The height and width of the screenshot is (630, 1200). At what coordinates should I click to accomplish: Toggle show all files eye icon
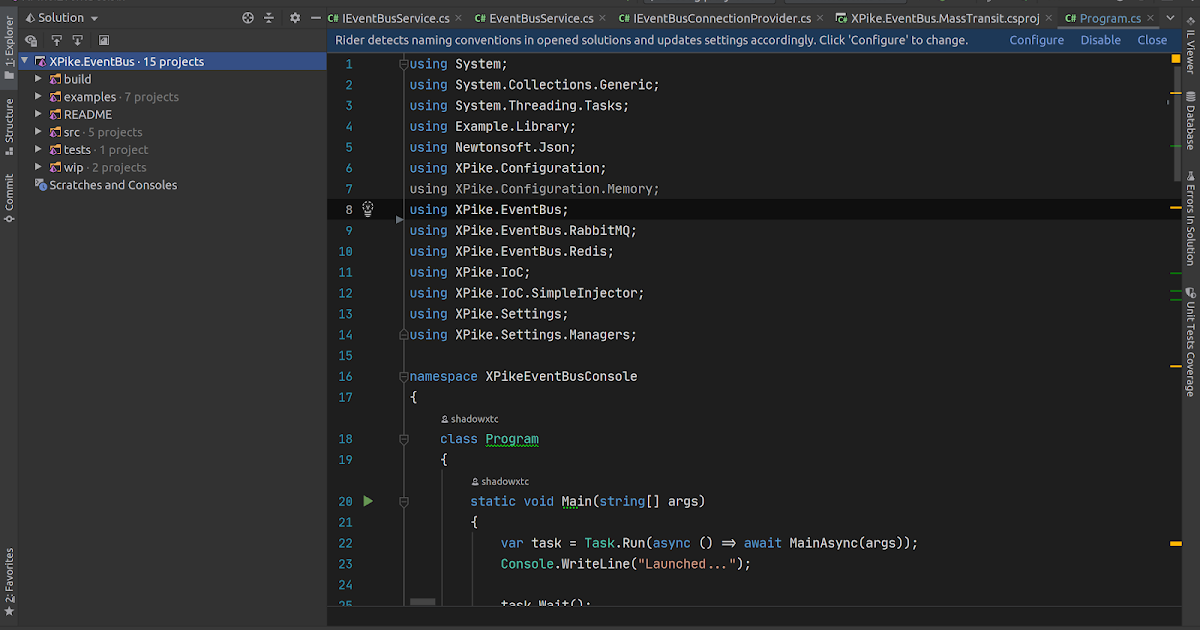[x=31, y=41]
